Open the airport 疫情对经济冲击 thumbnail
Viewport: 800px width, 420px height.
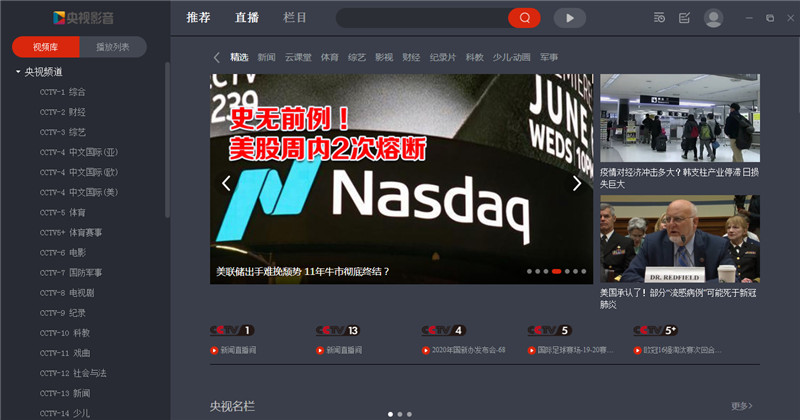click(x=680, y=118)
